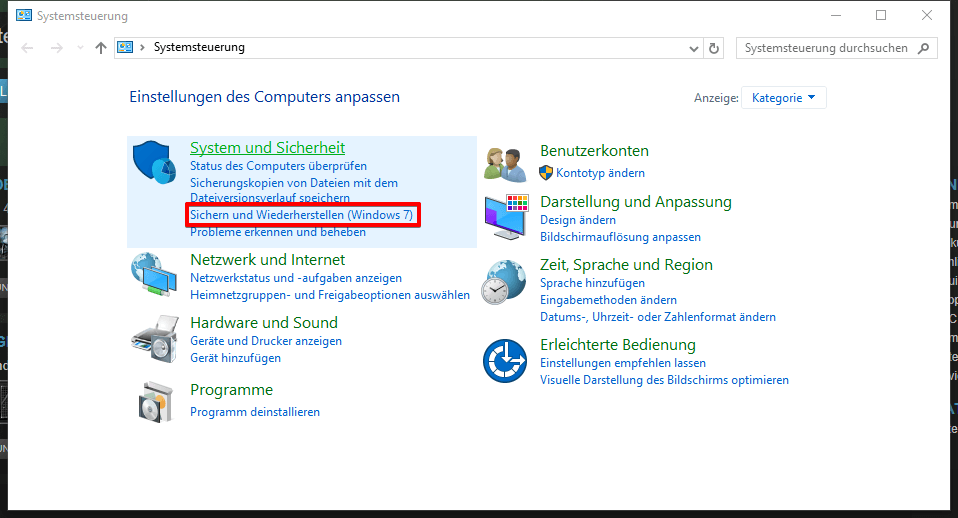Click Eingabemethoden ändern link
The image size is (958, 518).
coord(609,300)
